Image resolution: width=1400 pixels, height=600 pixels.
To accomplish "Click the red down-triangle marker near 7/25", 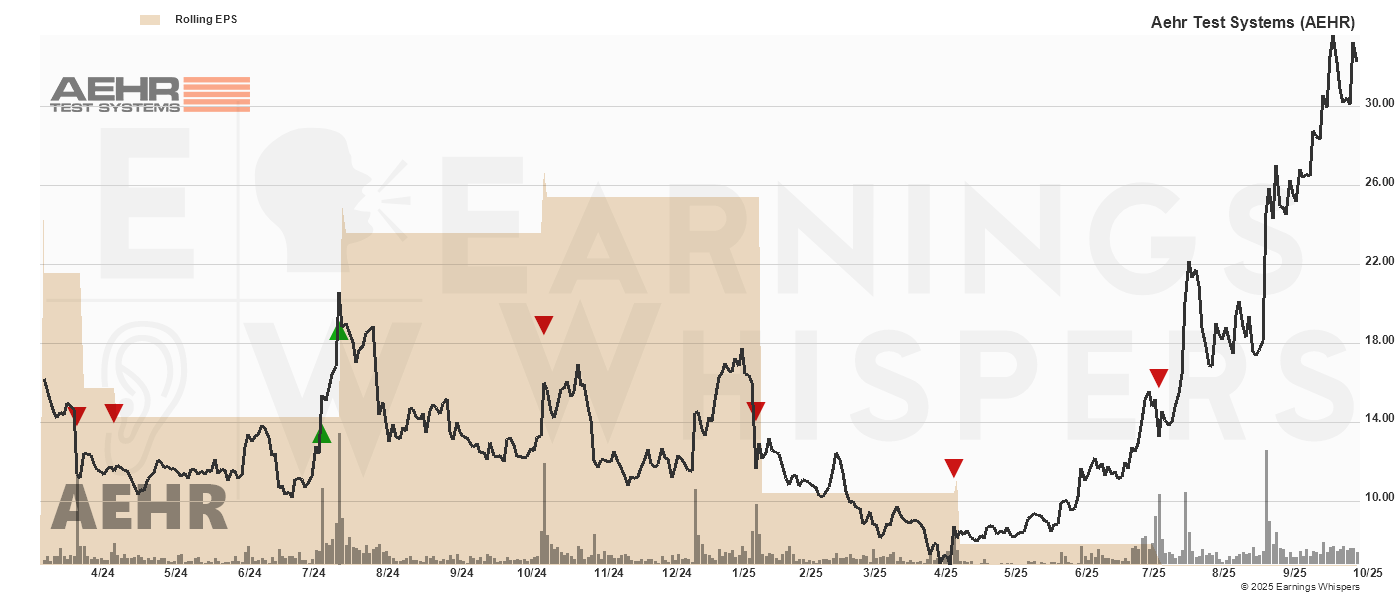I will 1159,378.
